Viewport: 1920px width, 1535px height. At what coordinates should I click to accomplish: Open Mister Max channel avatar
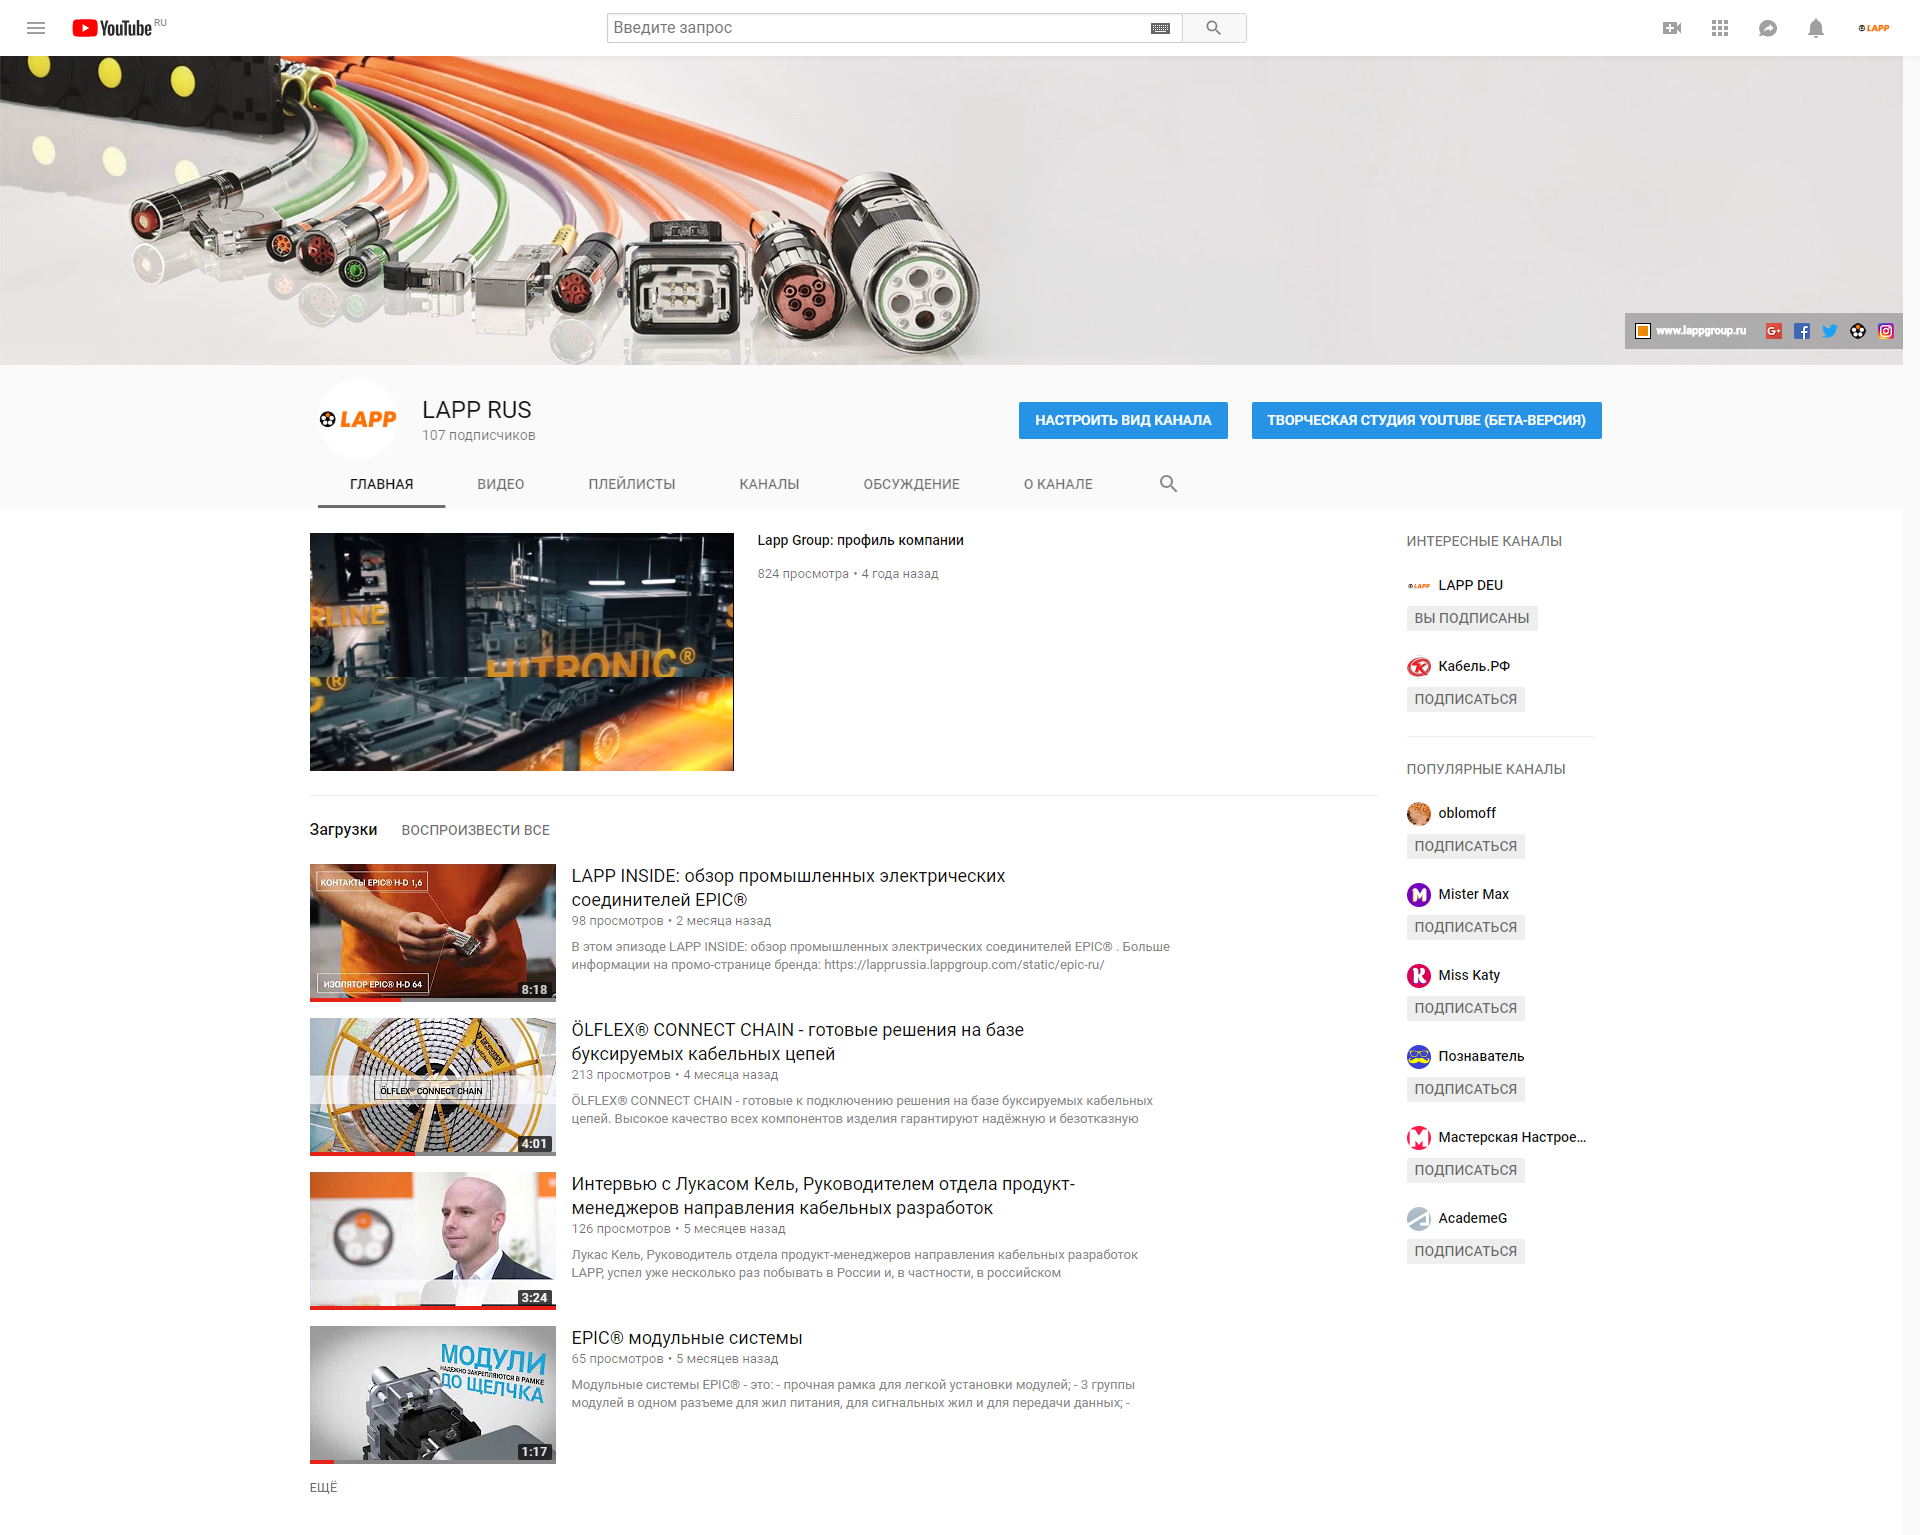[x=1419, y=894]
